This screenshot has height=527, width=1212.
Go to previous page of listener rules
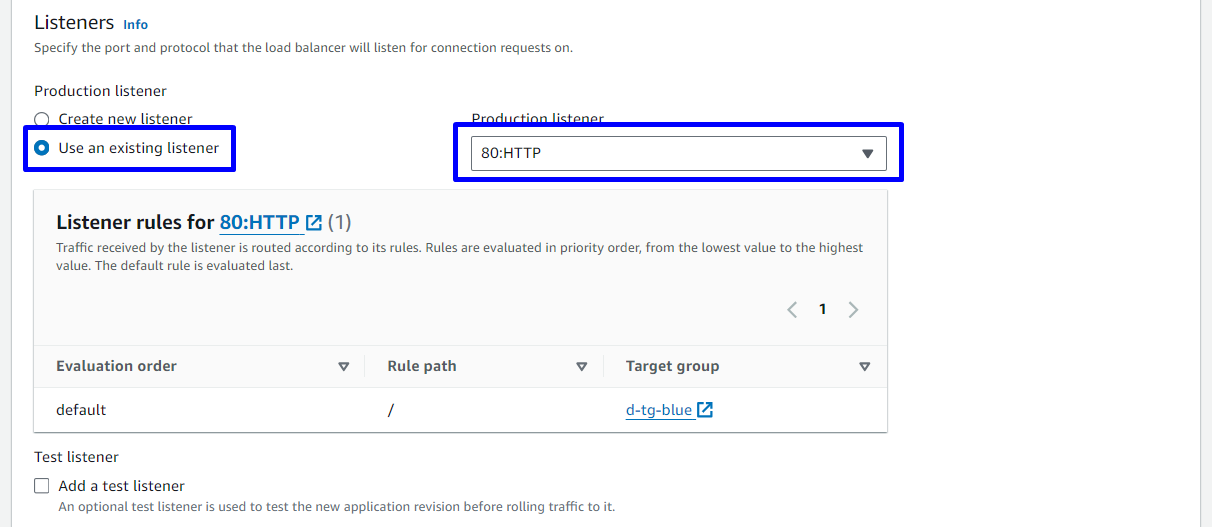(792, 309)
